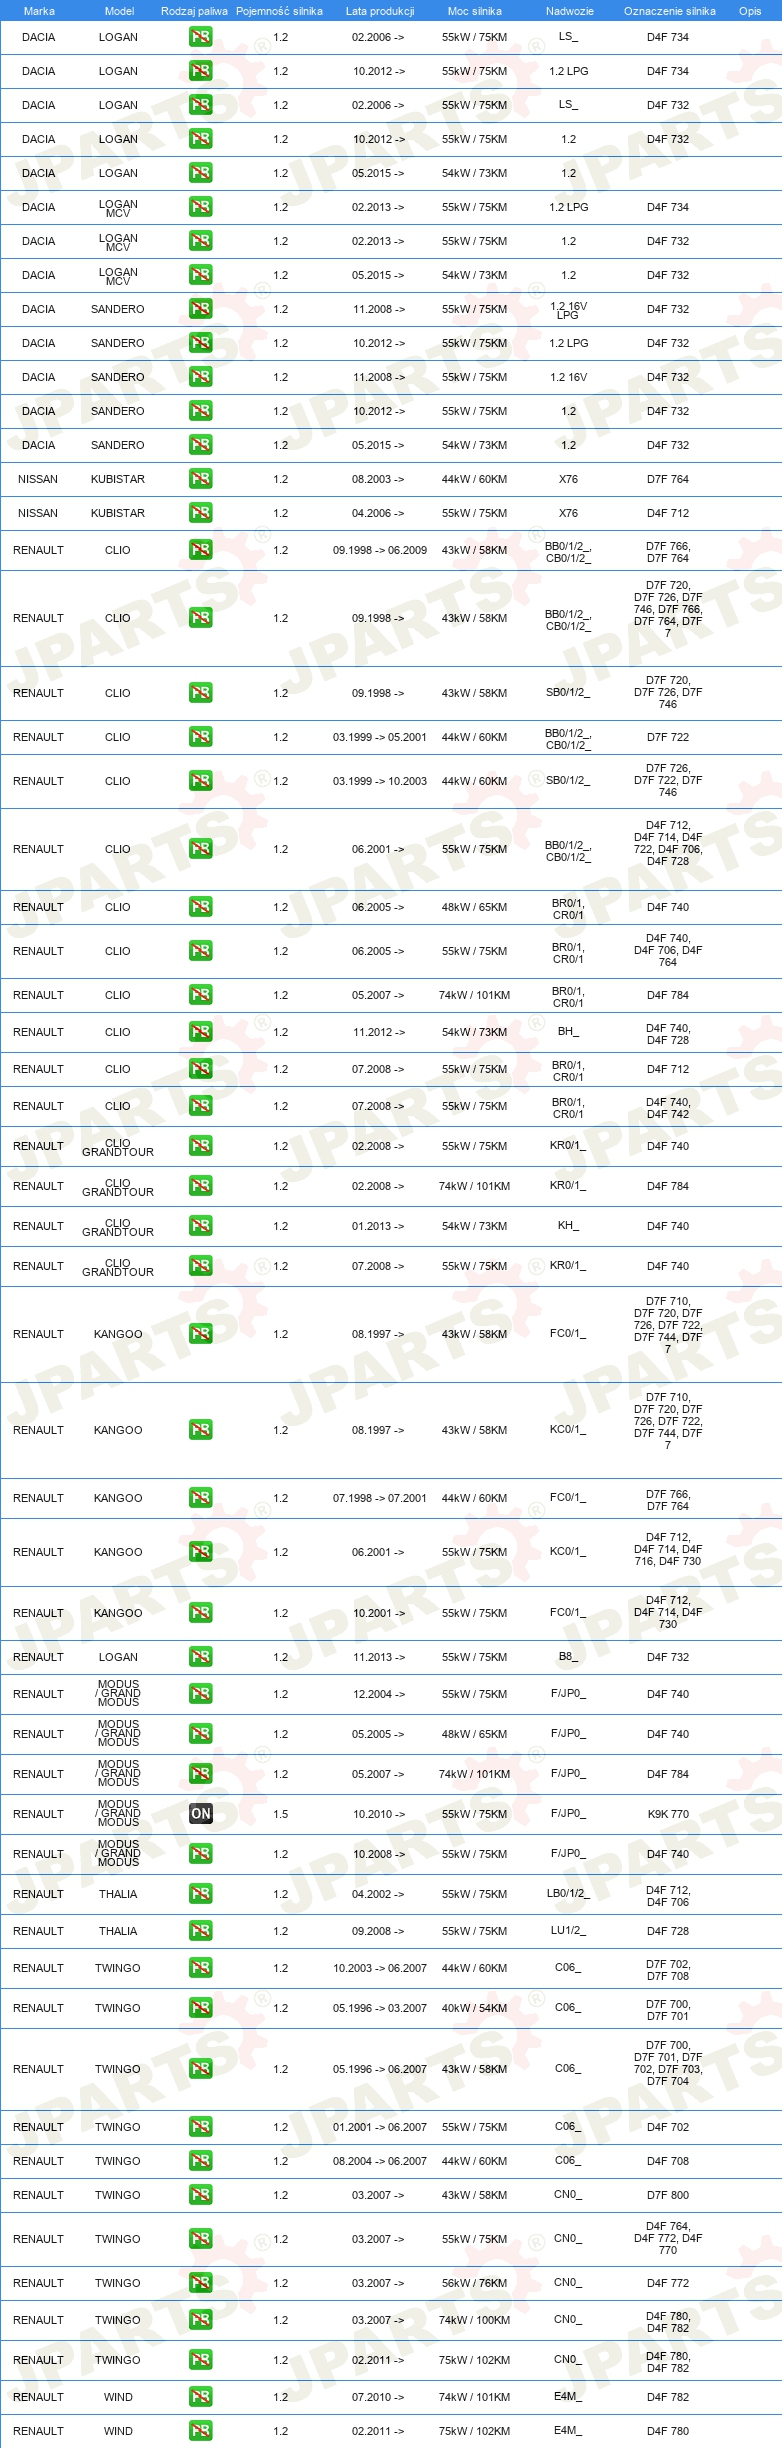The height and width of the screenshot is (2448, 782).
Task: Select the 1.2 16V LPG body cell
Action: (568, 310)
